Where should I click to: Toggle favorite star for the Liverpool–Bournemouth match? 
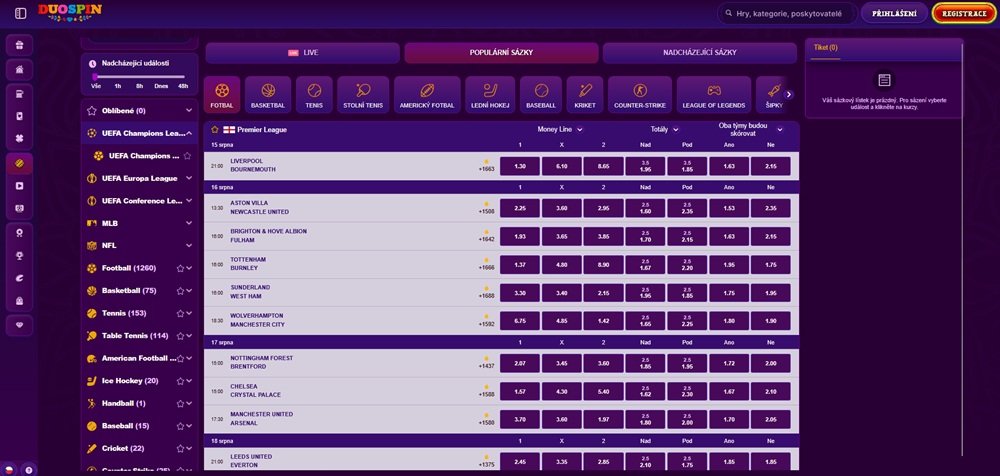coord(487,161)
